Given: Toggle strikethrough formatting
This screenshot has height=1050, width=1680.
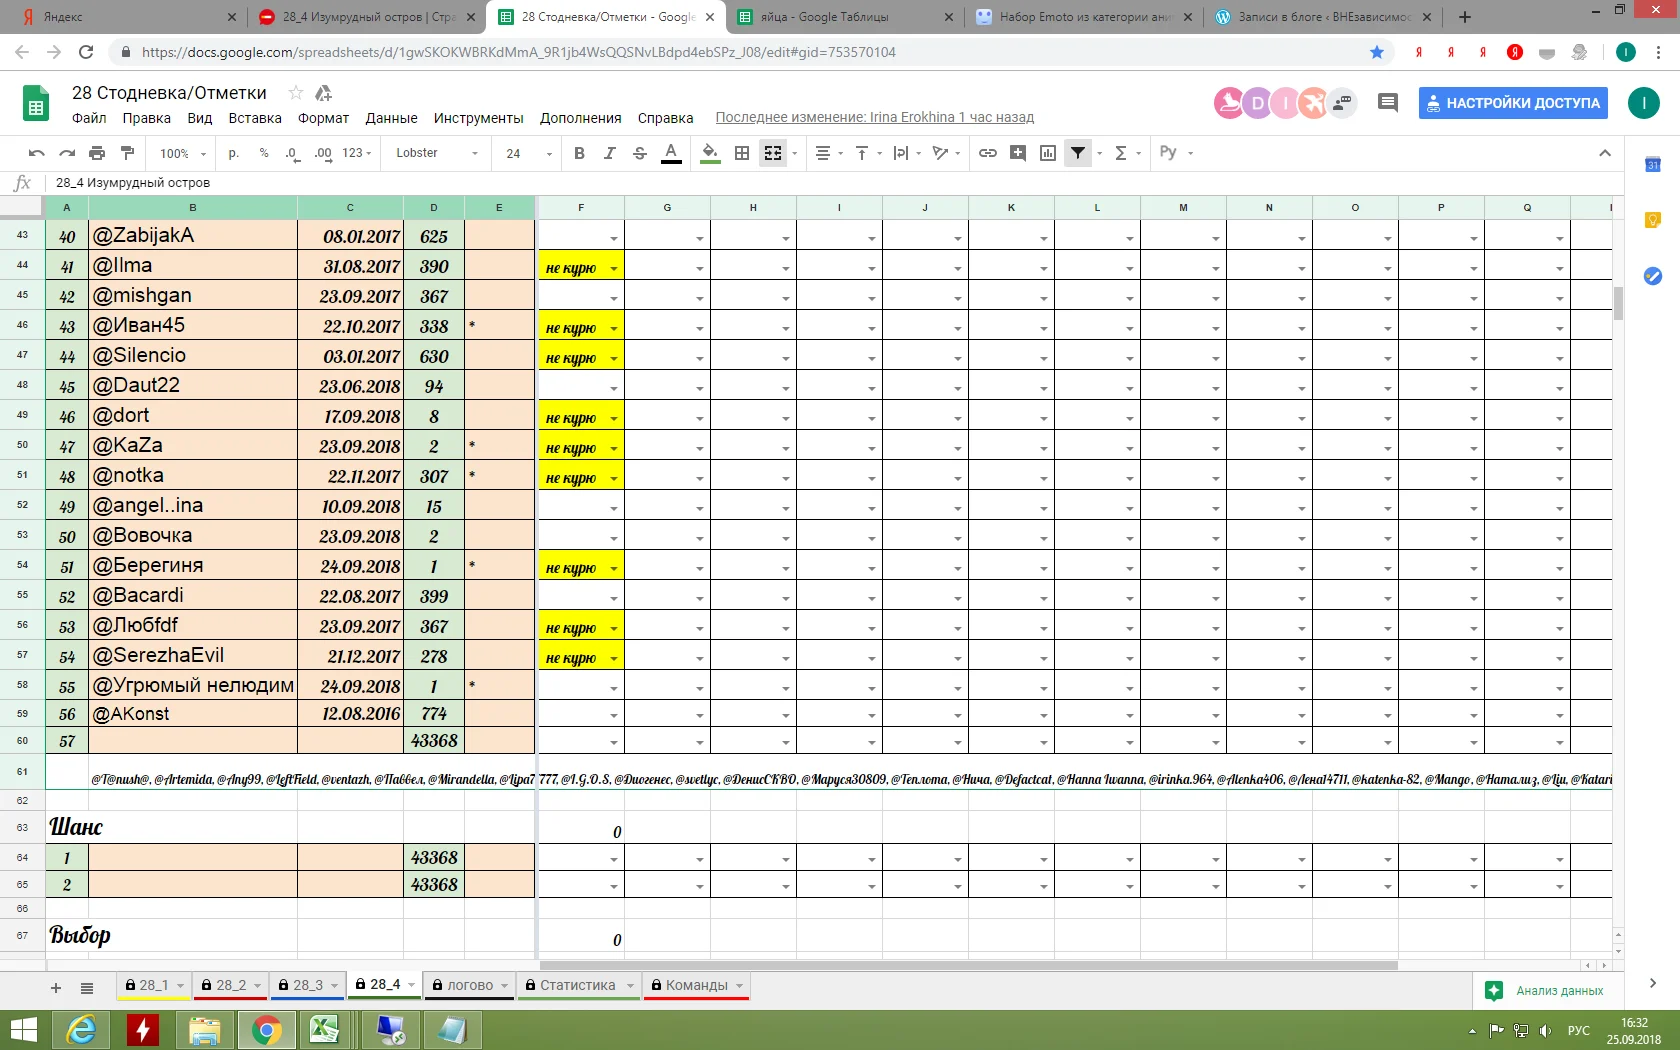Looking at the screenshot, I should point(640,153).
